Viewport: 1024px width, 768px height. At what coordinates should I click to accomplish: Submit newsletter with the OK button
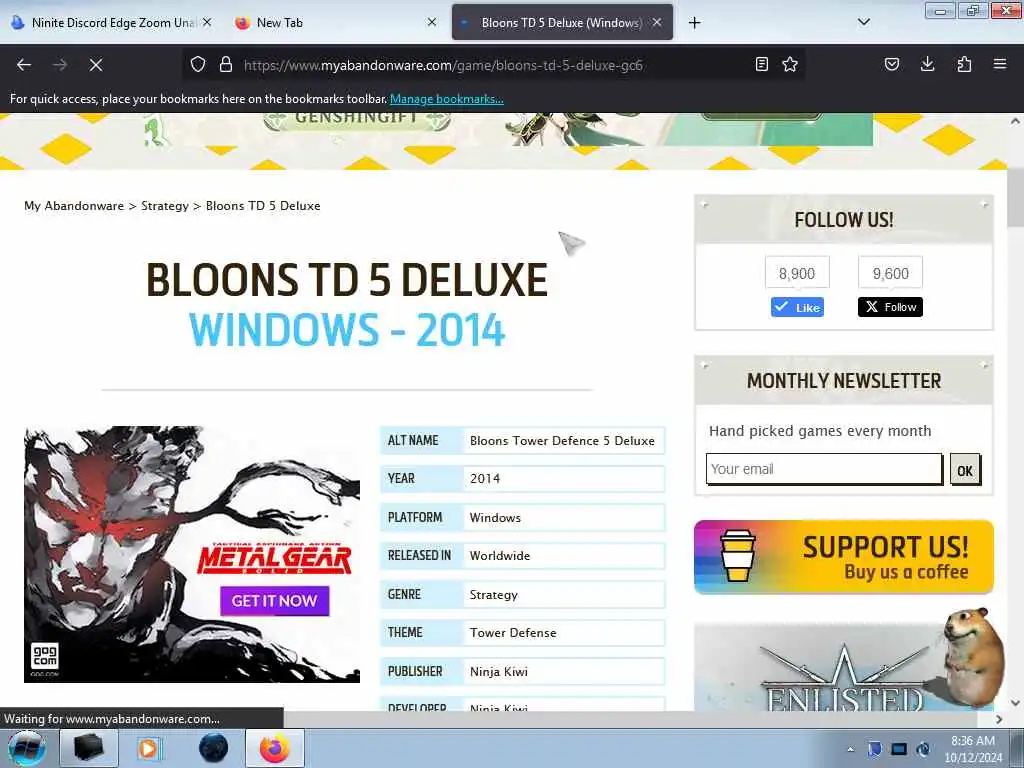point(965,470)
